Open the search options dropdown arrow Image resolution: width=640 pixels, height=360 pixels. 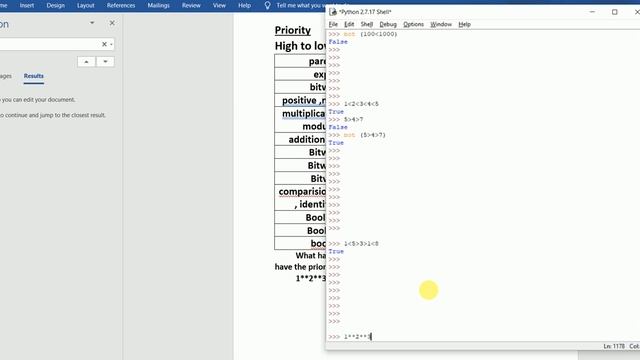coord(111,44)
